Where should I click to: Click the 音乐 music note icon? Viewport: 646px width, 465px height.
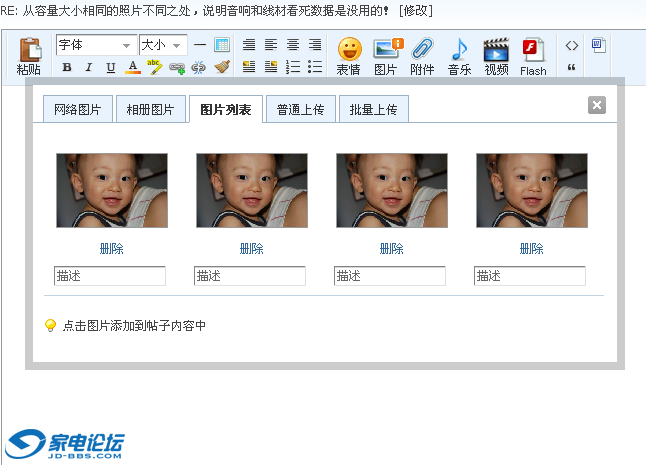click(x=459, y=56)
